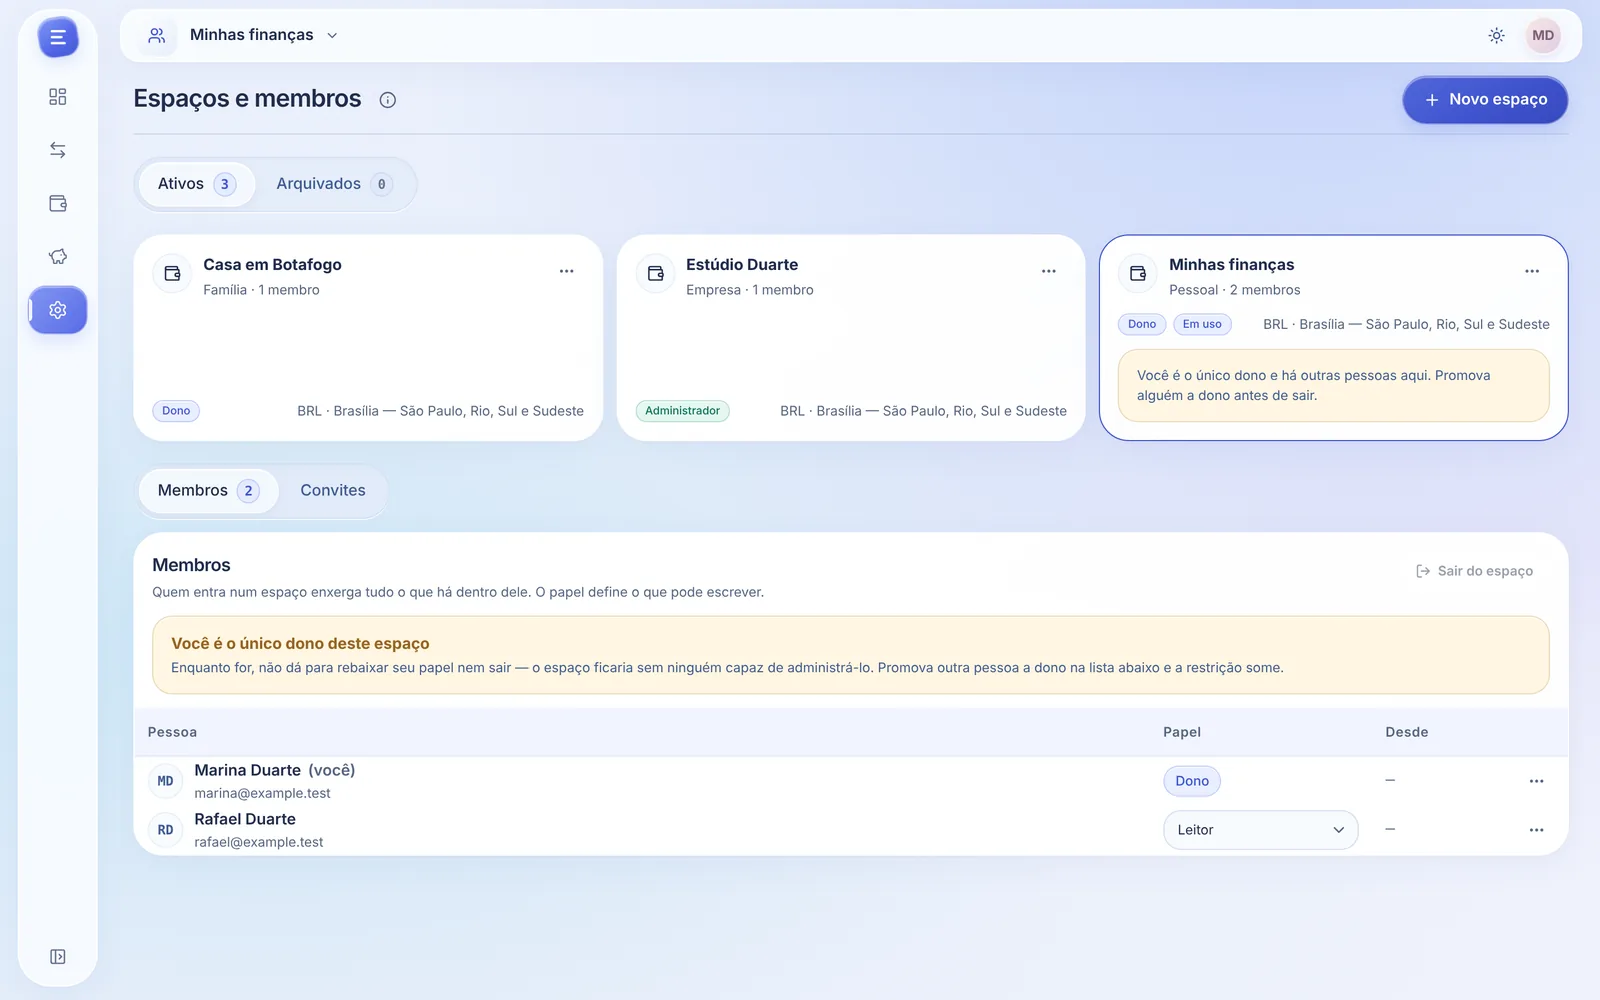
Task: Open the piggy bank savings icon in sidebar
Action: pos(58,257)
